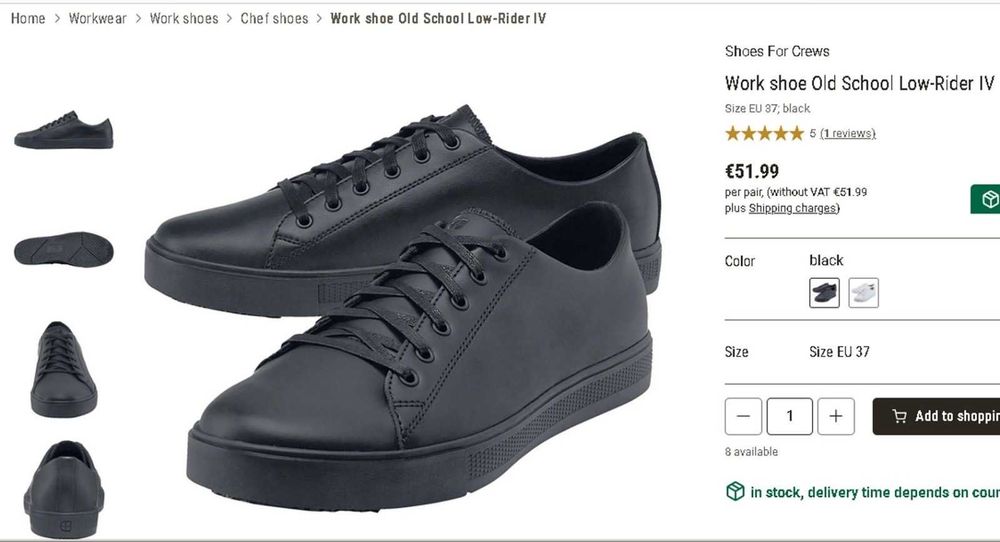This screenshot has width=1000, height=542.
Task: Select the white shoe color swatch
Action: pyautogui.click(x=863, y=293)
